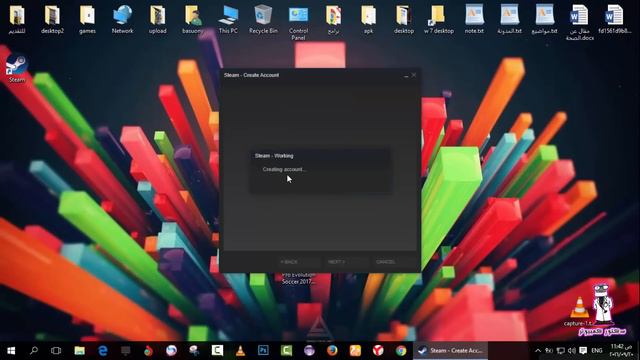Screen dimensions: 640x360
Task: Open volume control in system tray
Action: pyautogui.click(x=572, y=351)
